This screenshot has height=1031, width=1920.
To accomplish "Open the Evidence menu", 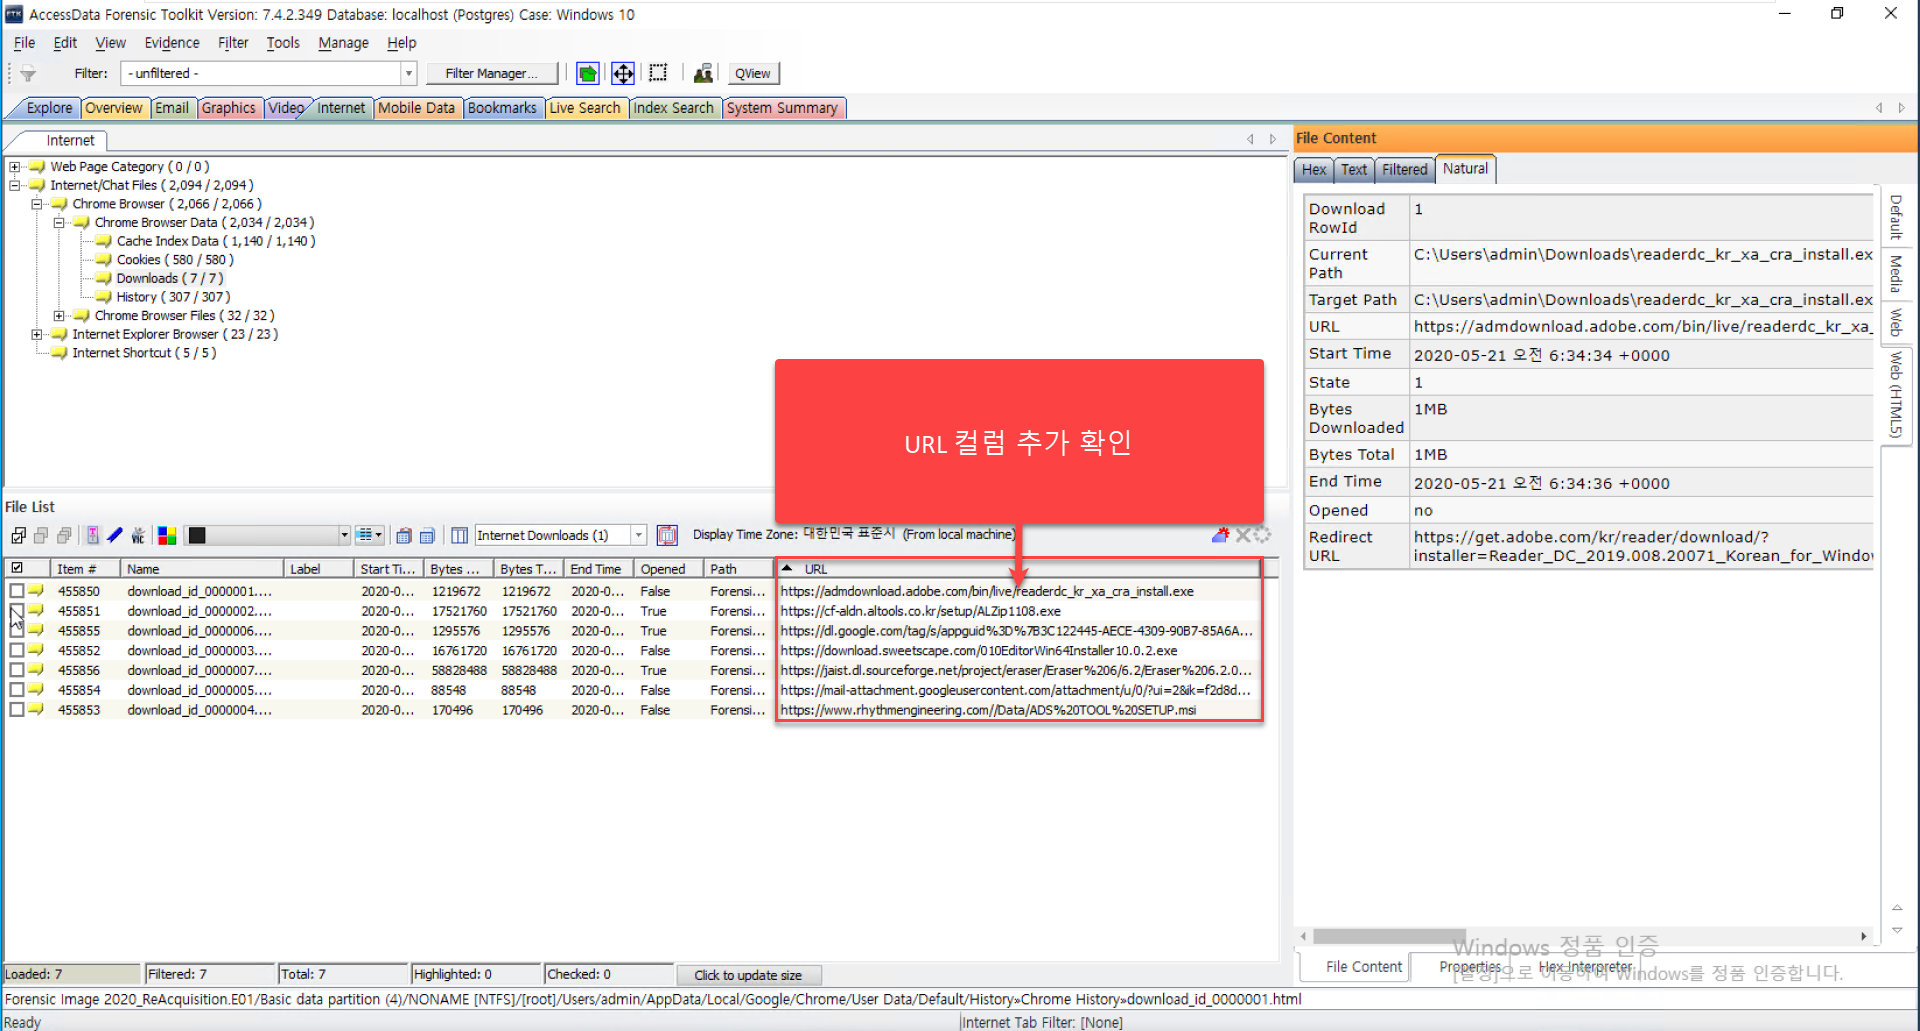I will [171, 43].
